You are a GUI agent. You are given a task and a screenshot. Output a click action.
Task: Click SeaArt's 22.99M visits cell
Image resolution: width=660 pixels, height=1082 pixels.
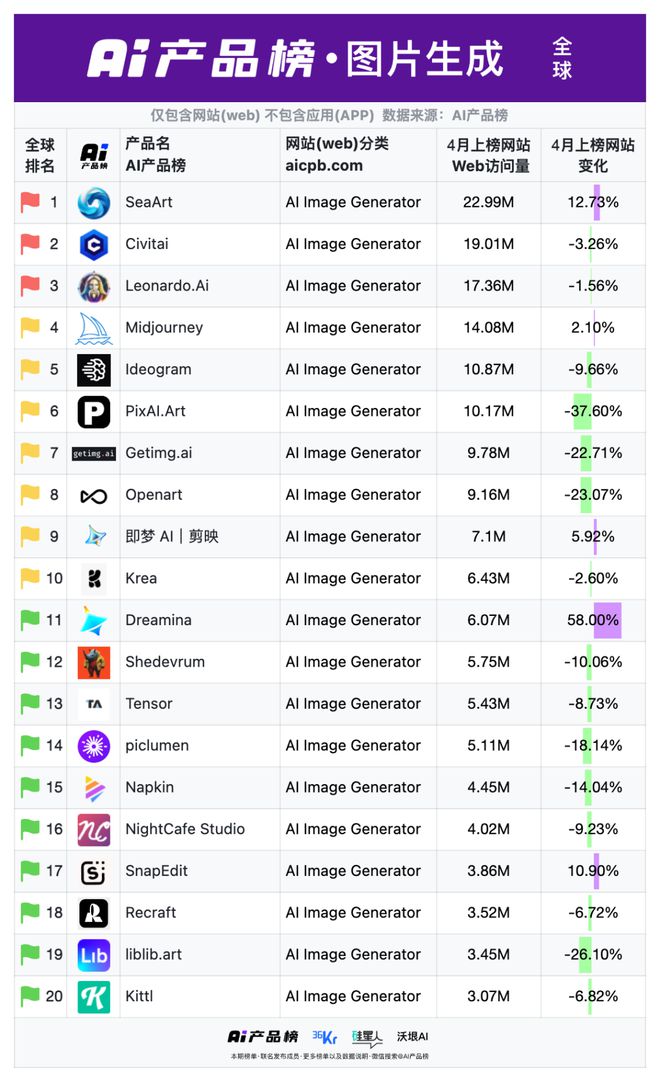point(488,203)
